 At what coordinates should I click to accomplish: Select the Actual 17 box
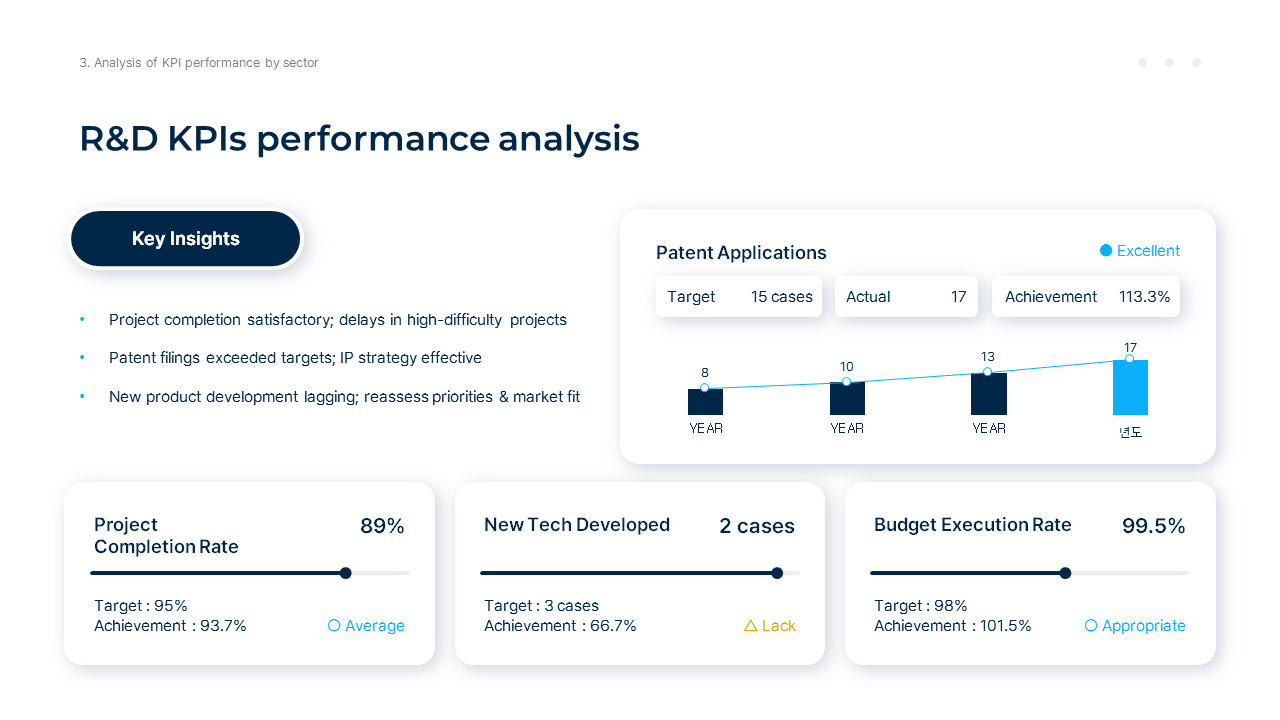tap(906, 297)
